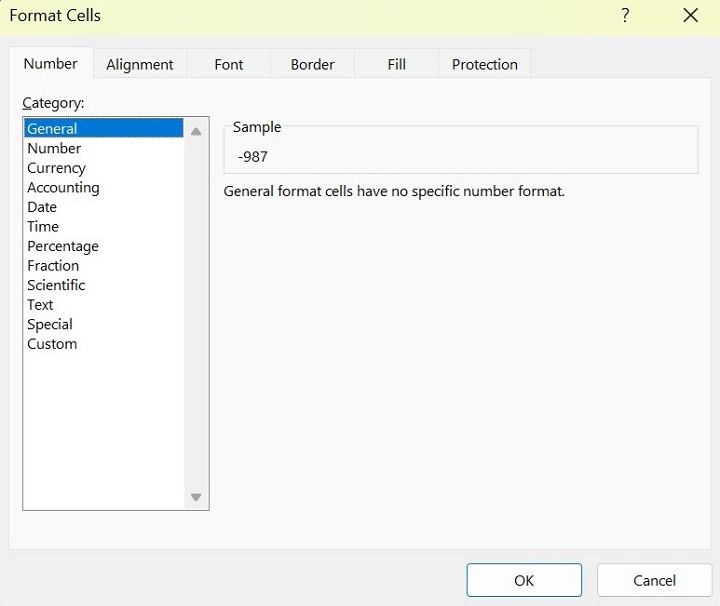Choose the Custom category
The image size is (720, 606).
[x=52, y=344]
